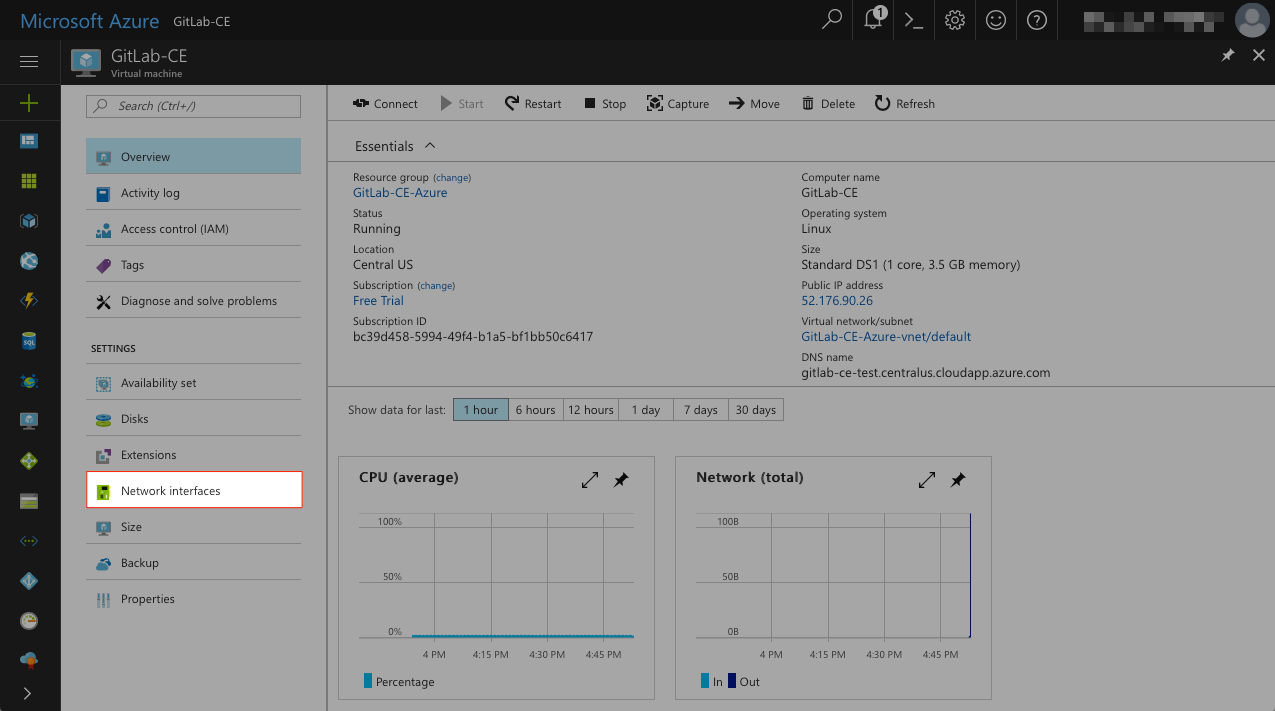Select Overview in the blade menu
This screenshot has height=711, width=1275.
(x=194, y=157)
